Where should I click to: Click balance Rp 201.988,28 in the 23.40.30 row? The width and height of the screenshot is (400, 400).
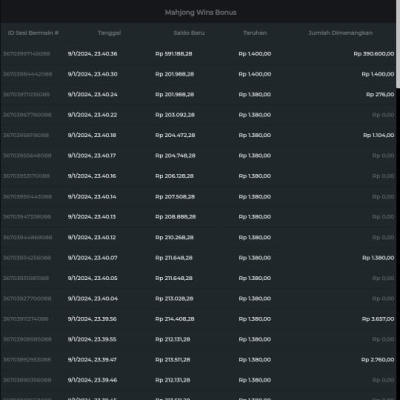175,74
